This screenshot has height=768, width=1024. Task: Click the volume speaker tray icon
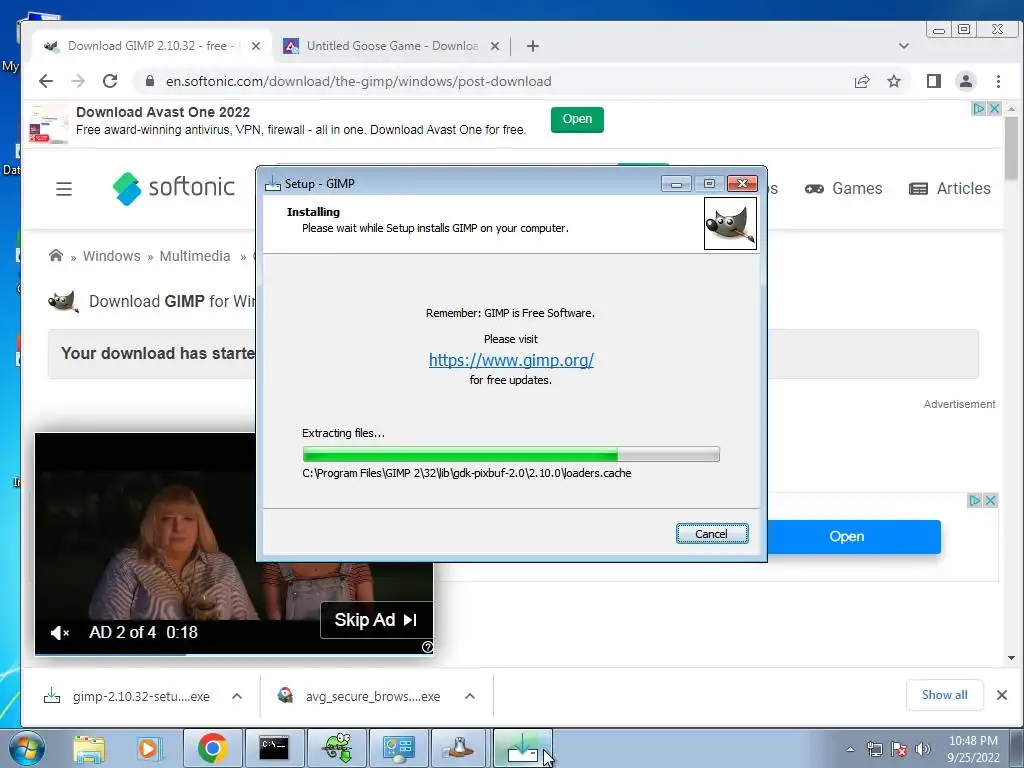[x=923, y=749]
